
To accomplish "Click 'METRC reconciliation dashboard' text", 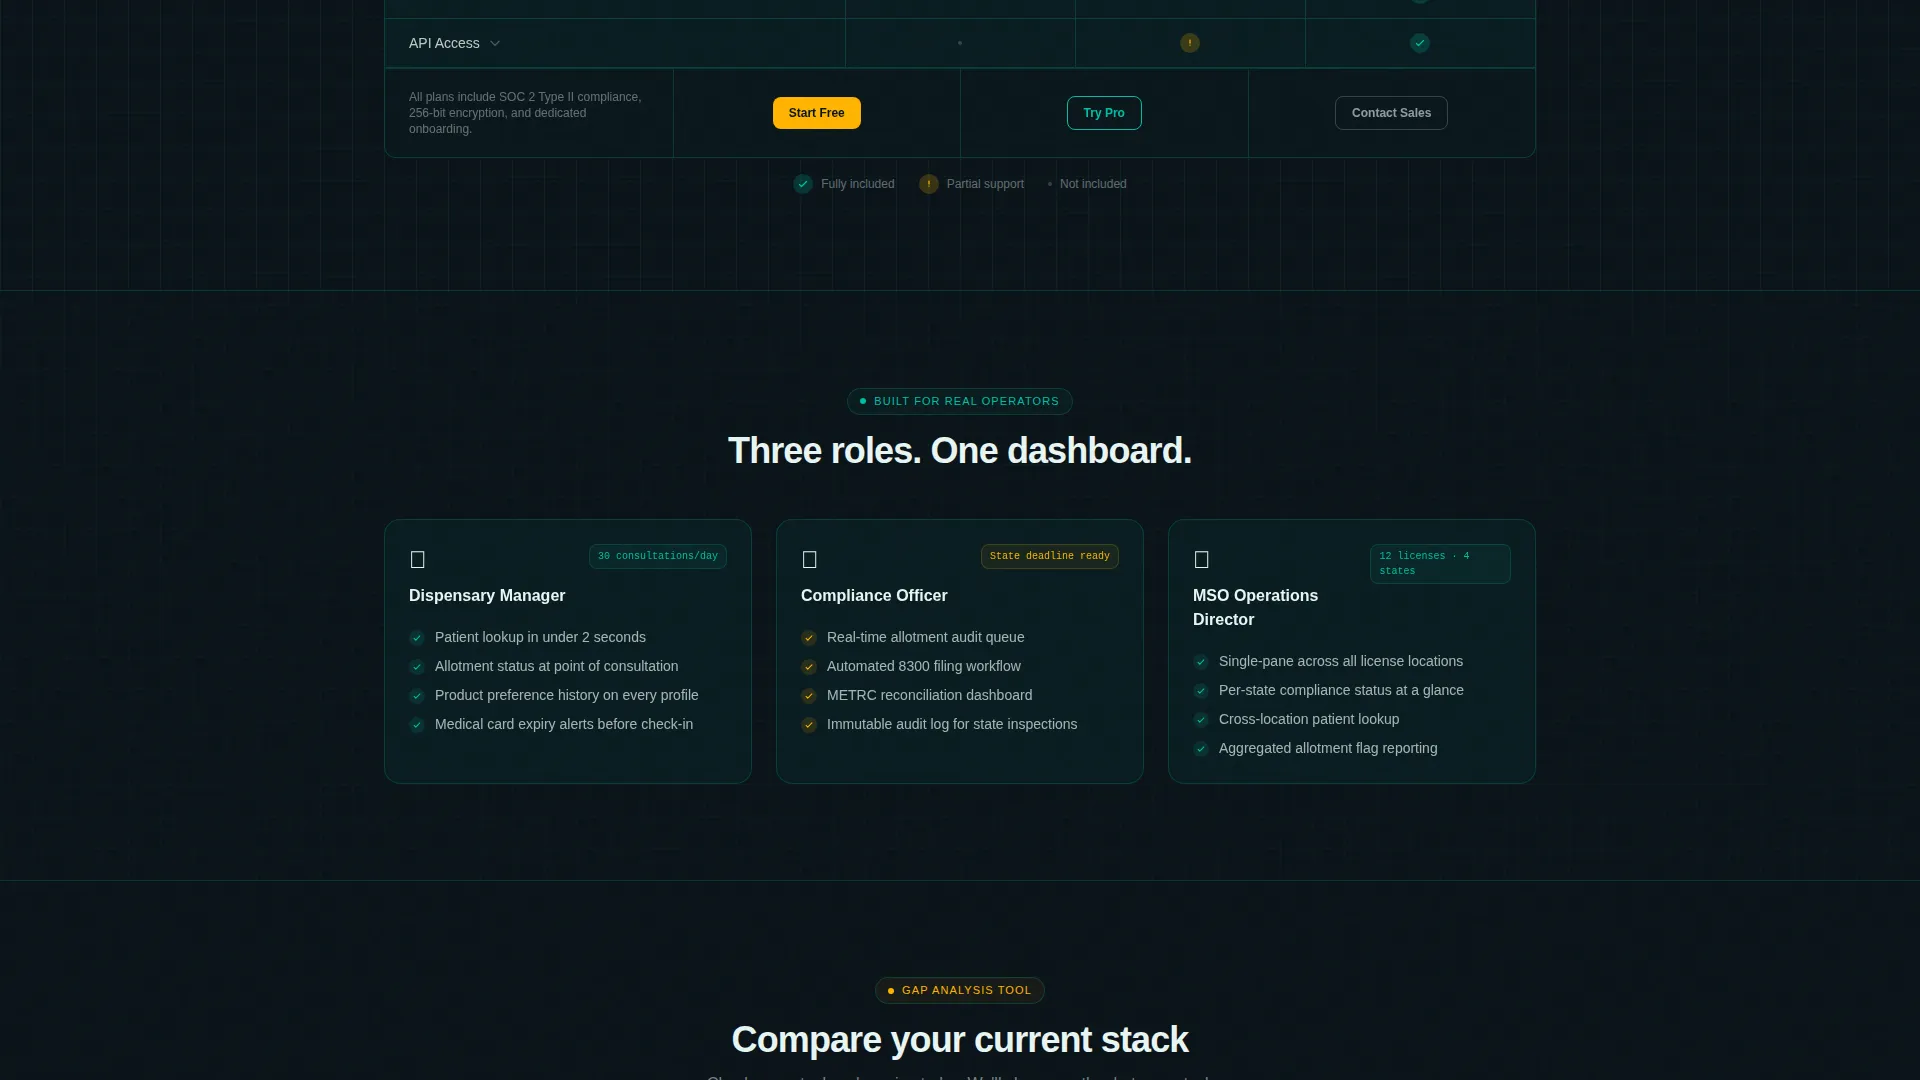I will click(930, 695).
